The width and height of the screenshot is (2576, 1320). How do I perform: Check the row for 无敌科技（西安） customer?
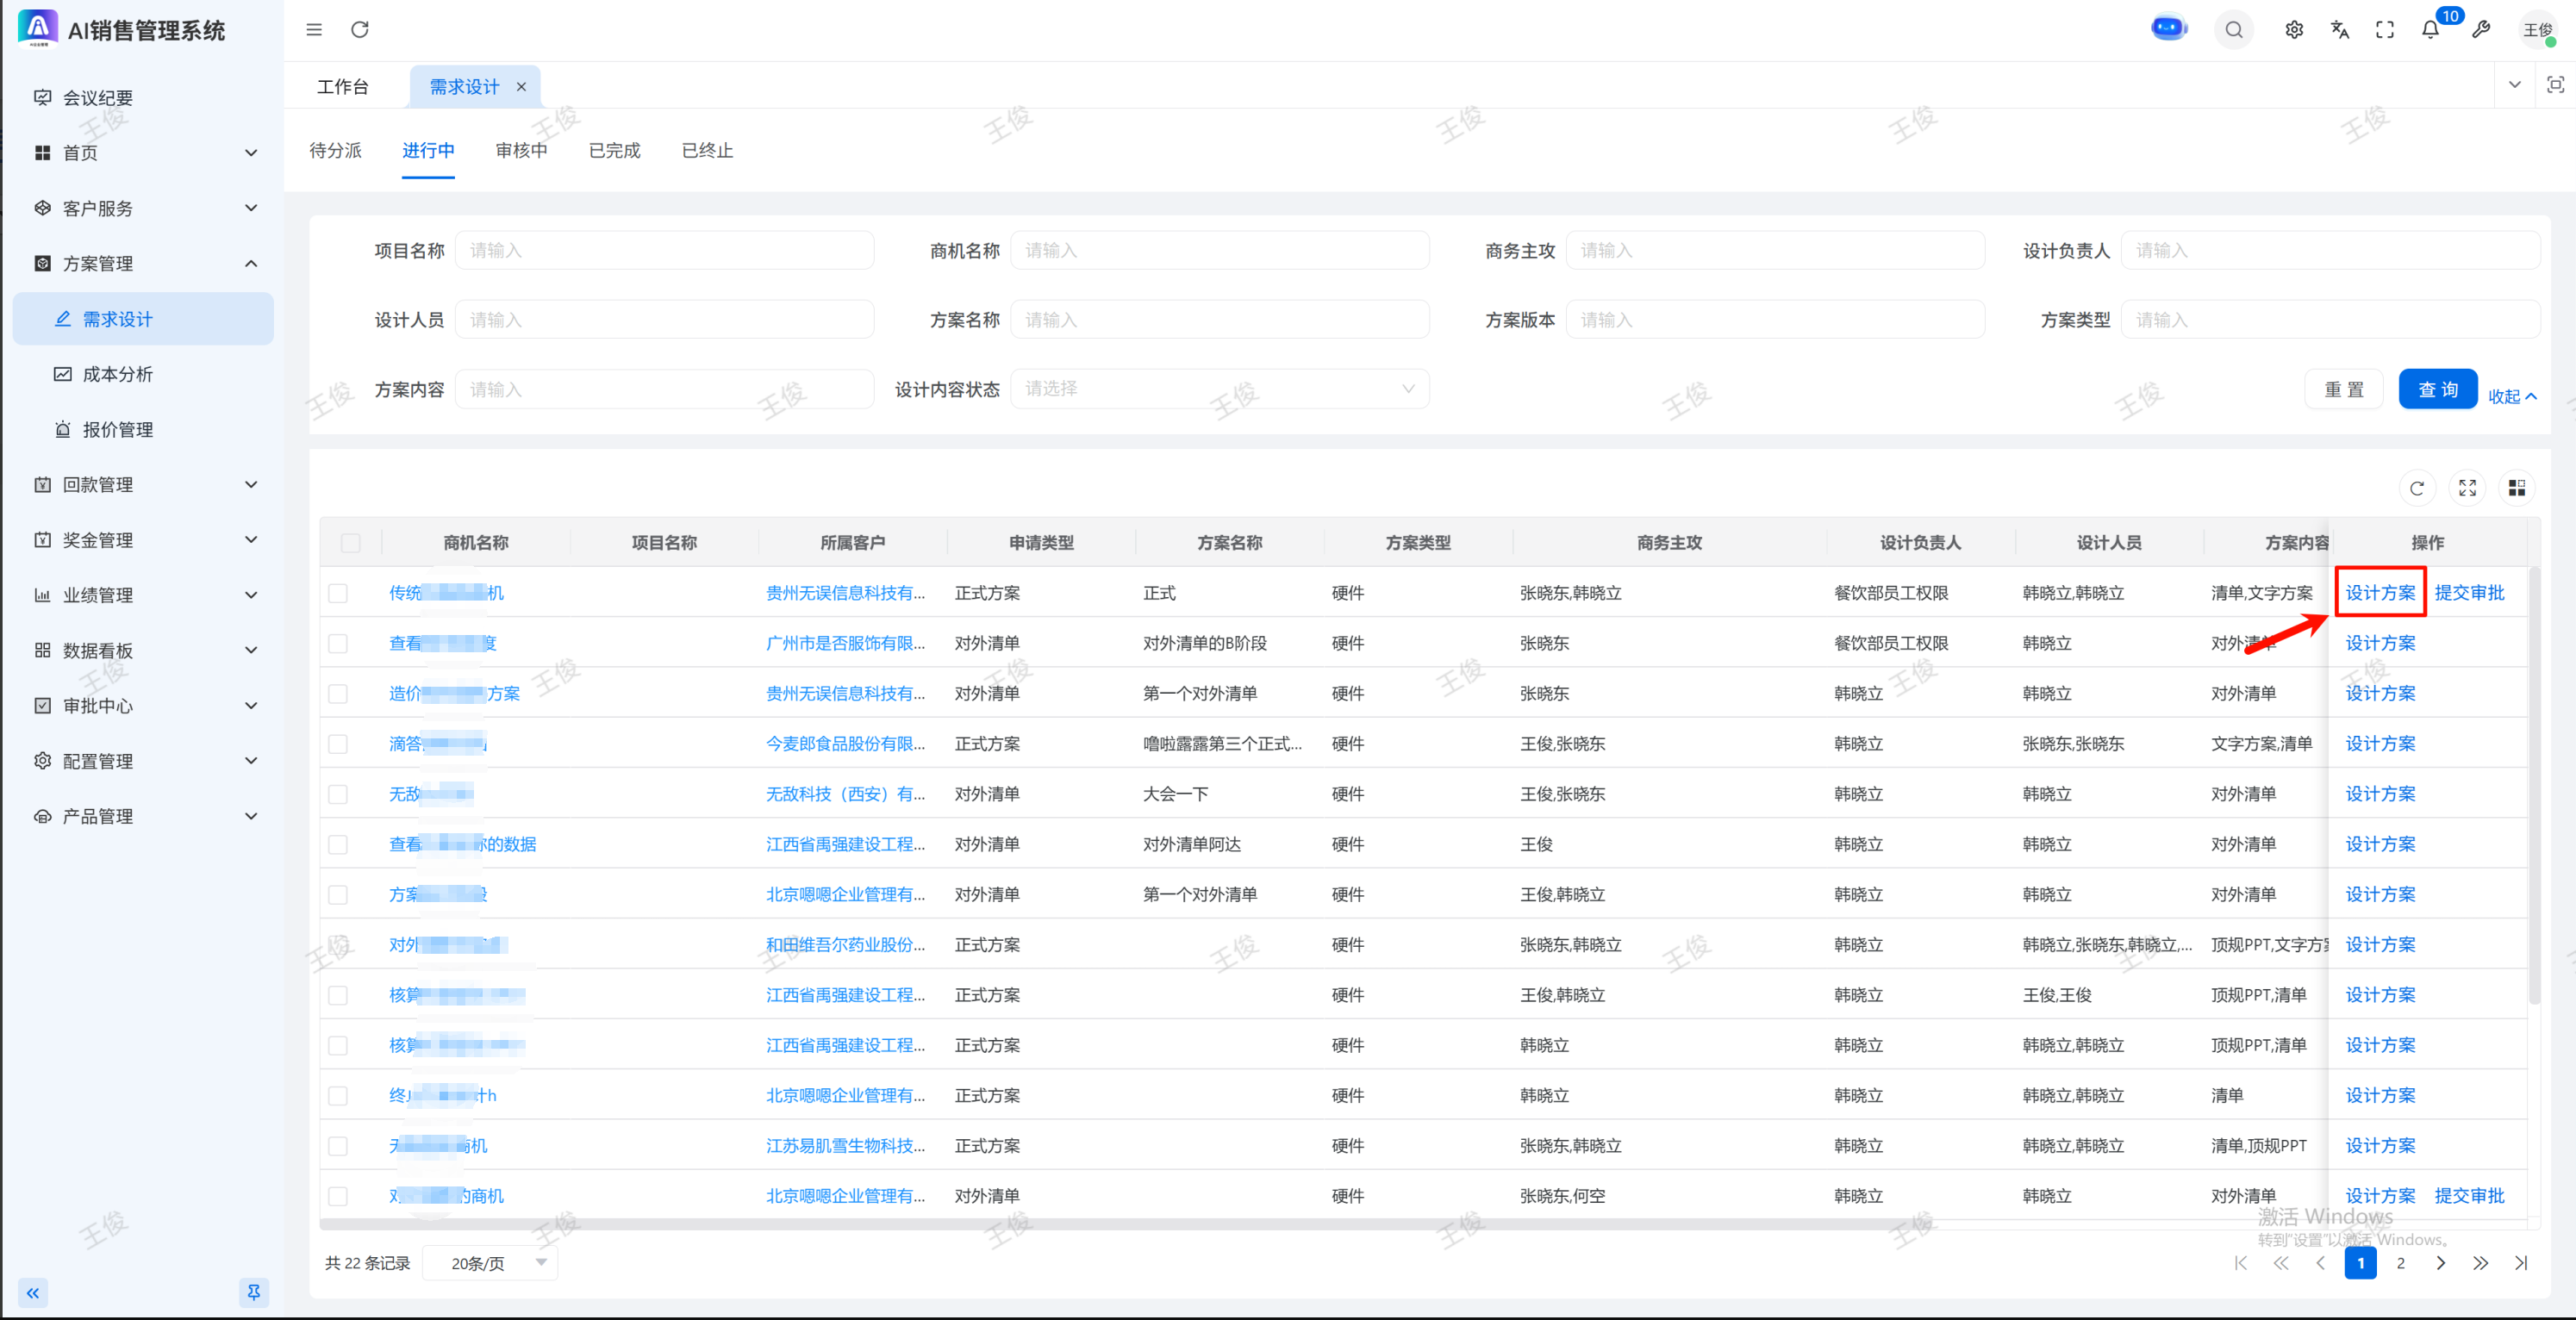[x=338, y=795]
